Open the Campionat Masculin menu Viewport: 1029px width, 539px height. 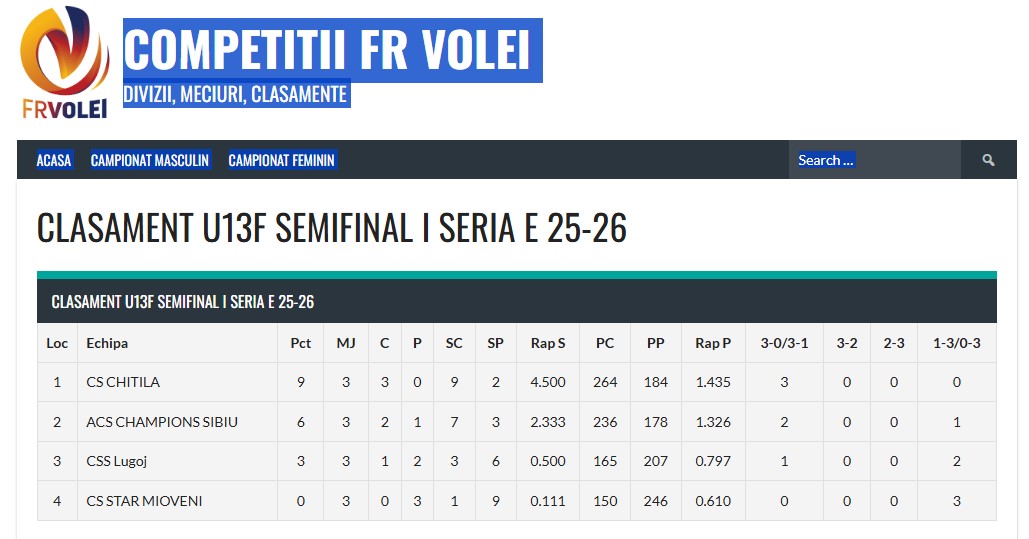pos(150,160)
